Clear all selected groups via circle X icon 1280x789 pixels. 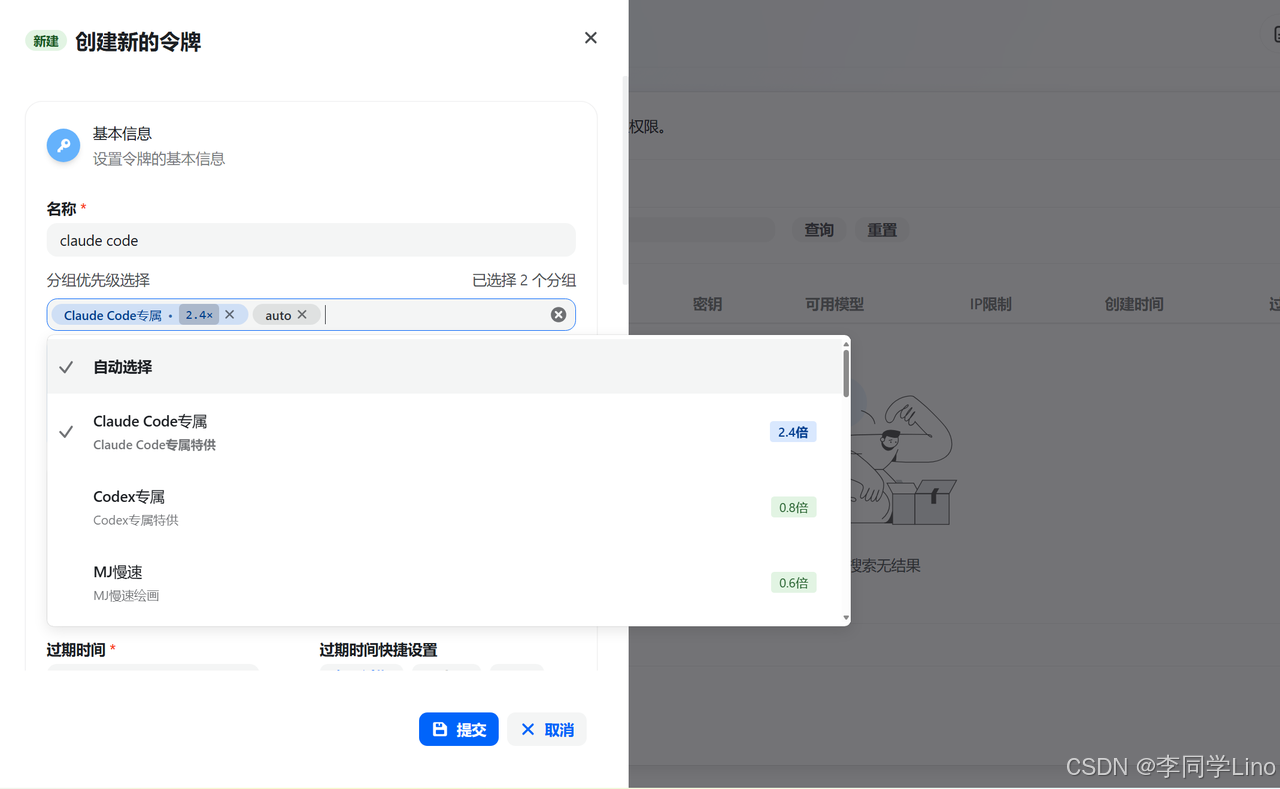coord(558,314)
